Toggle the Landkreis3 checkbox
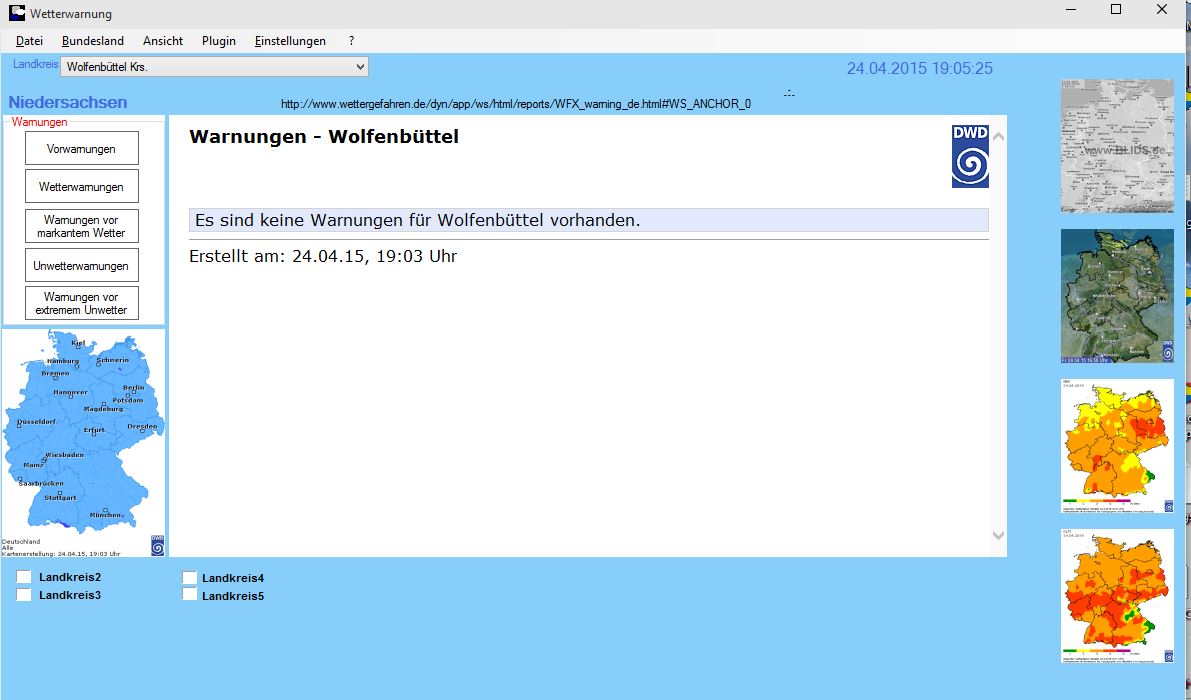The image size is (1191, 700). point(24,595)
